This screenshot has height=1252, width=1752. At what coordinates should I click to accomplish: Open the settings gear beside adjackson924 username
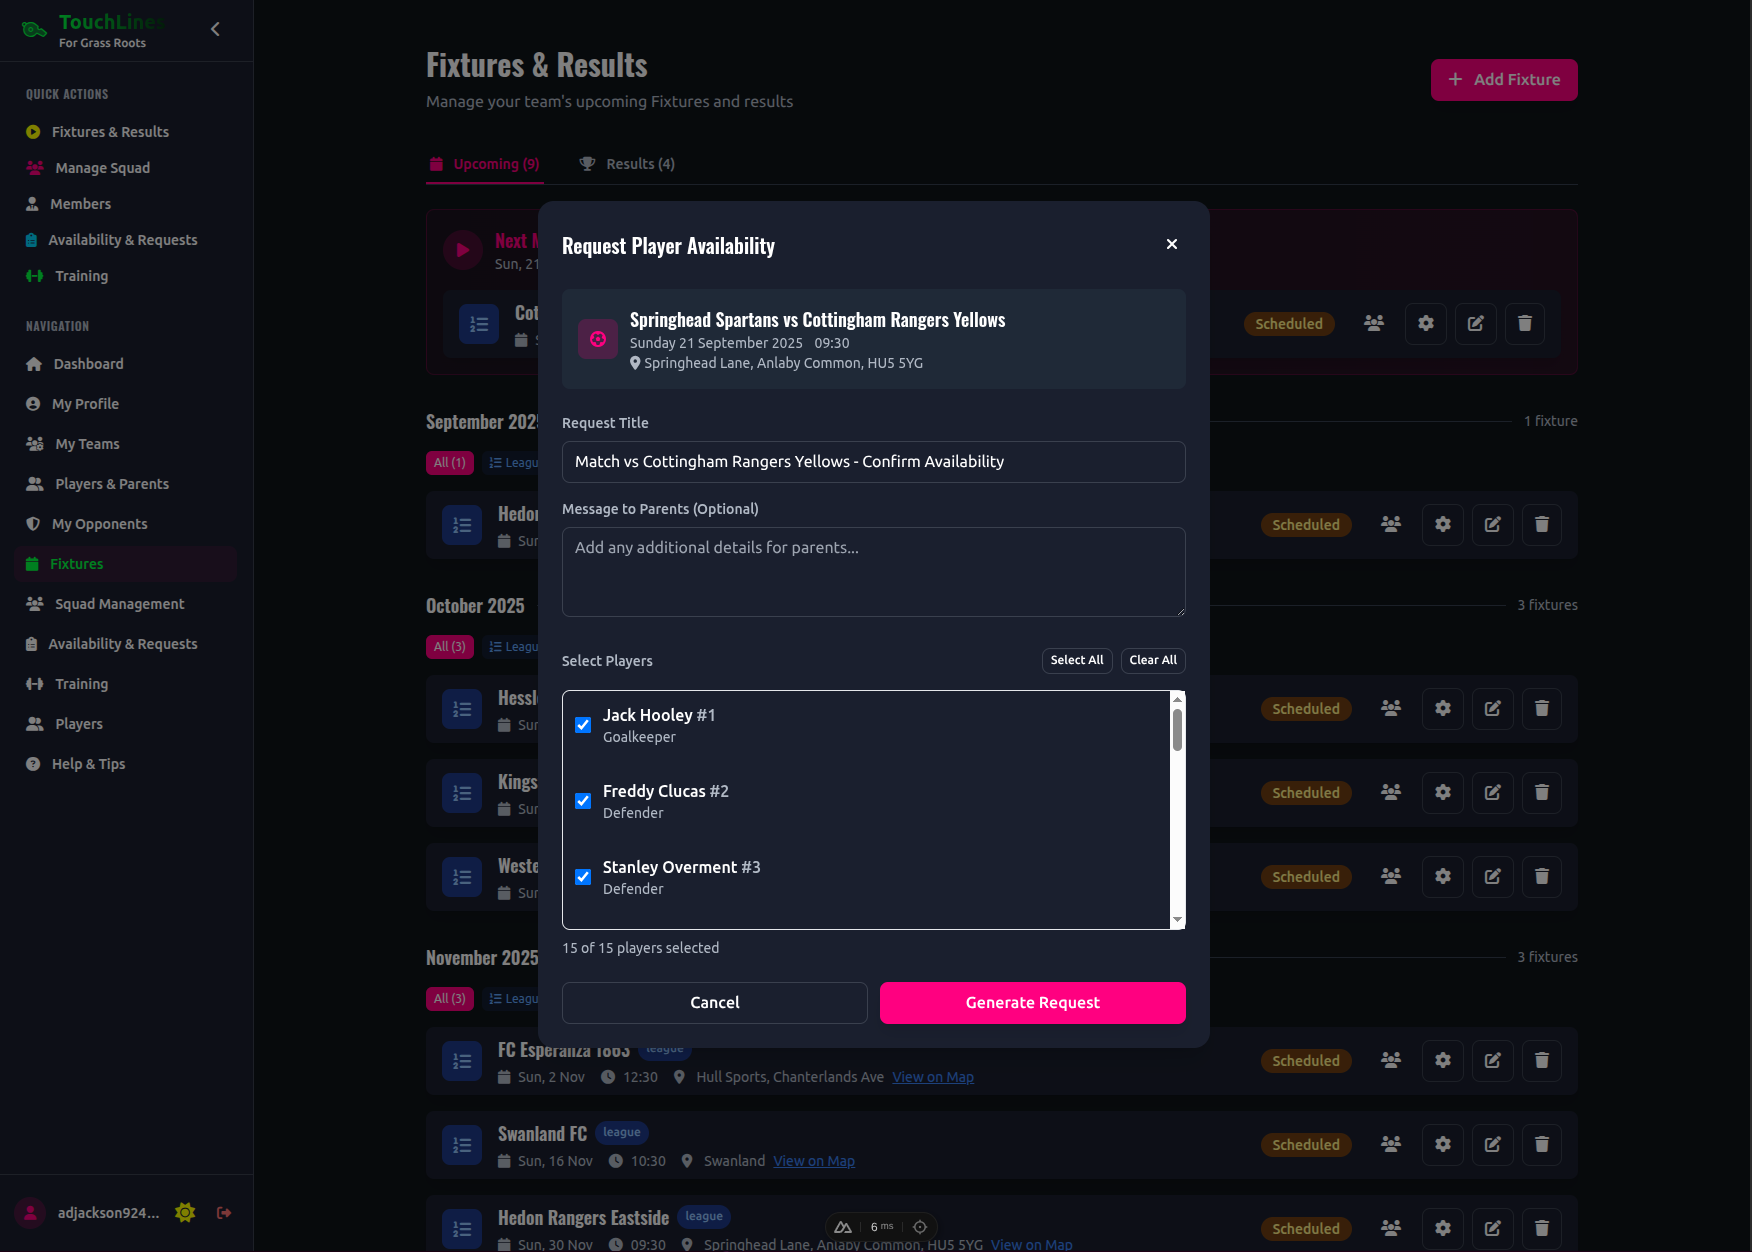pyautogui.click(x=184, y=1212)
